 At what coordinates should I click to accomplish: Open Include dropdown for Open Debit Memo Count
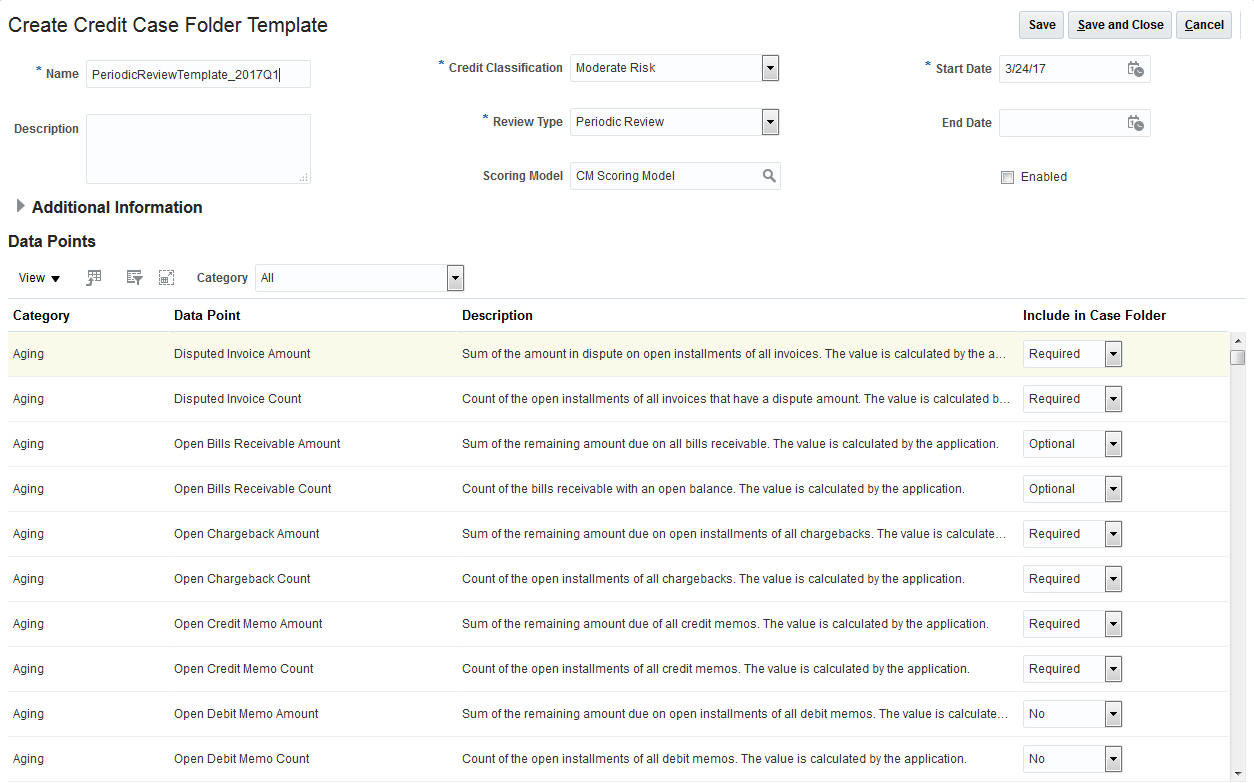[x=1113, y=759]
